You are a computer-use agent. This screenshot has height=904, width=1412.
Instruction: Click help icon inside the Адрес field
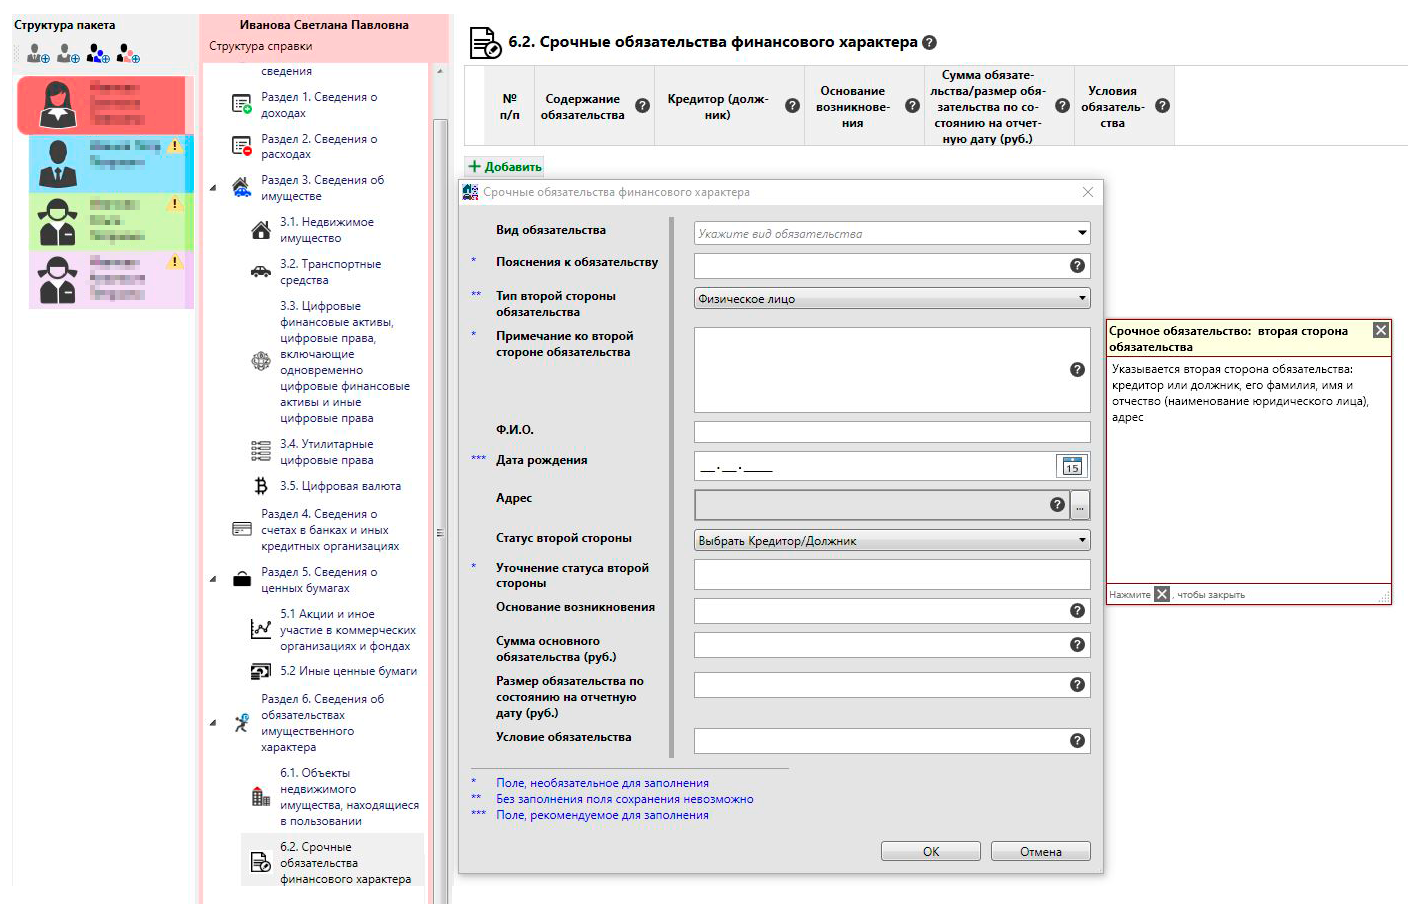[x=1057, y=504]
